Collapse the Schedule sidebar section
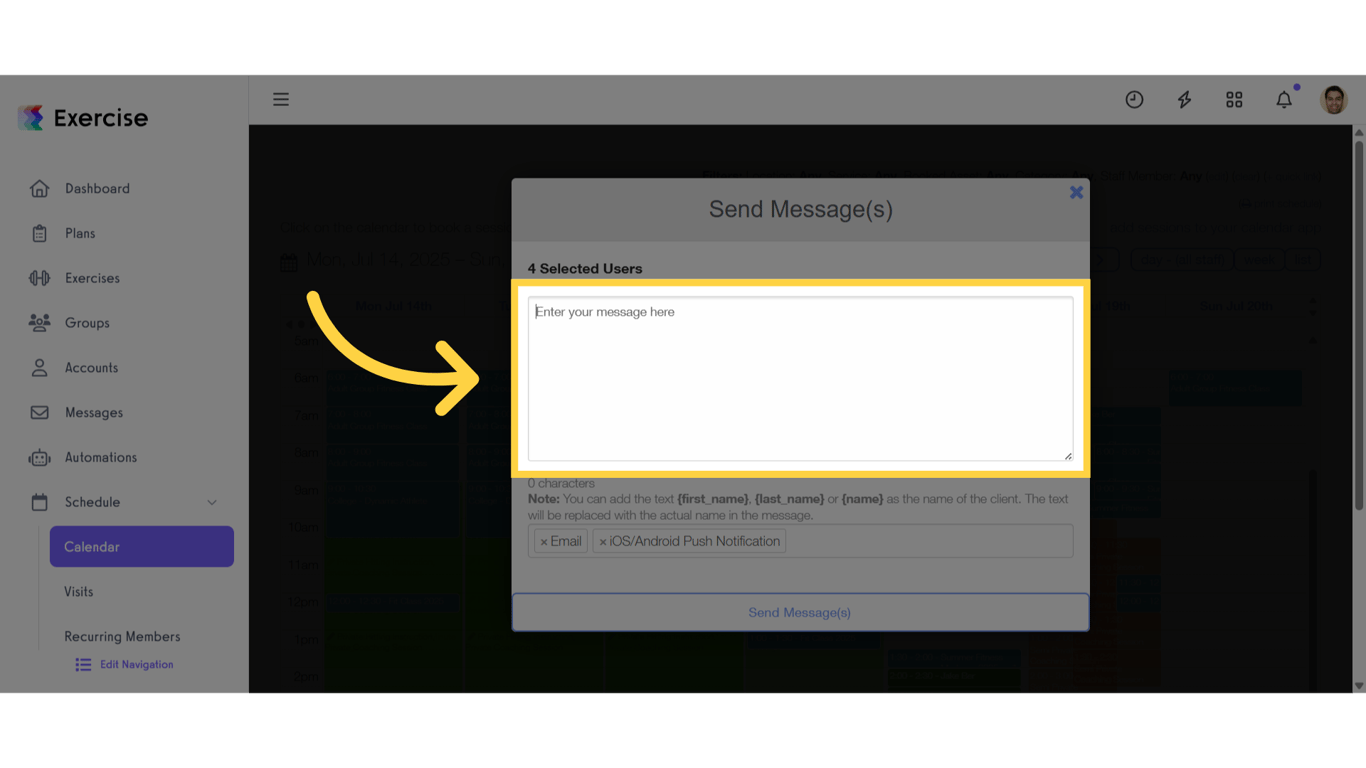This screenshot has height=768, width=1366. (211, 502)
